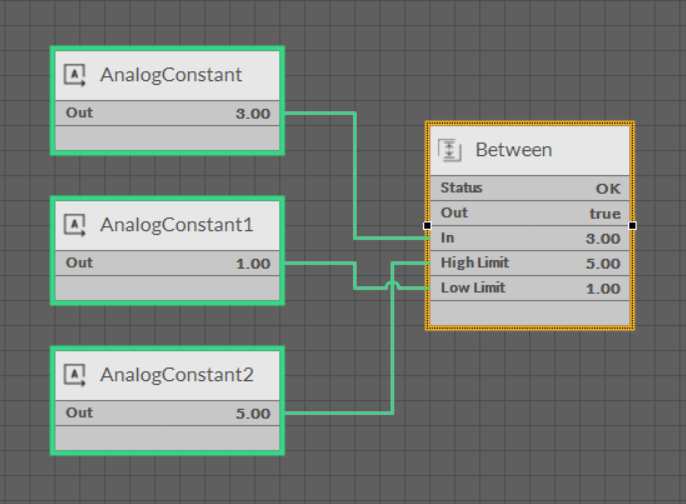686x504 pixels.
Task: Click the left handle of Between block
Action: 425,226
